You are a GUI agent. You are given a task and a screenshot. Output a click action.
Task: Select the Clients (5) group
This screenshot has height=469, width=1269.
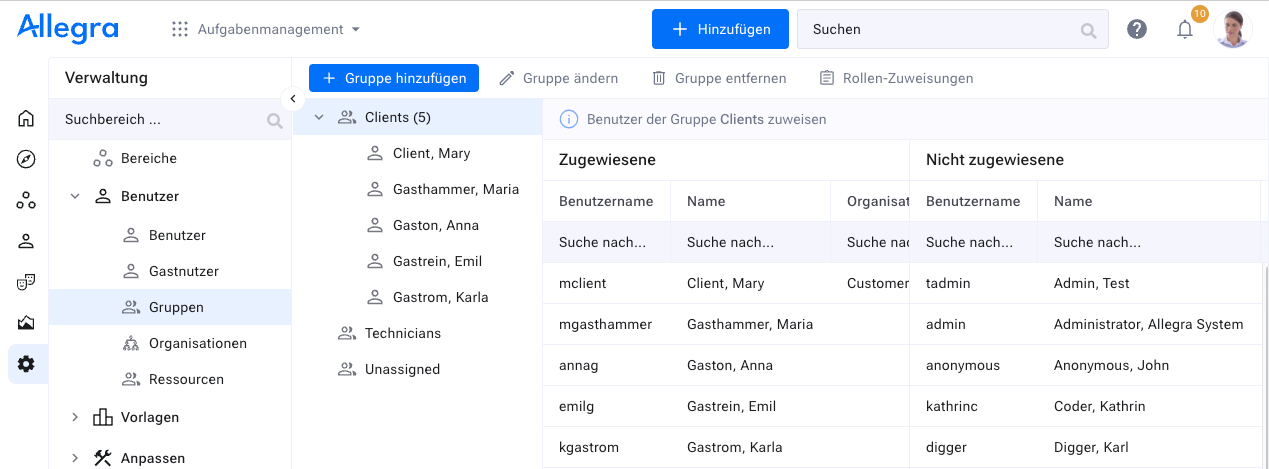pyautogui.click(x=417, y=118)
